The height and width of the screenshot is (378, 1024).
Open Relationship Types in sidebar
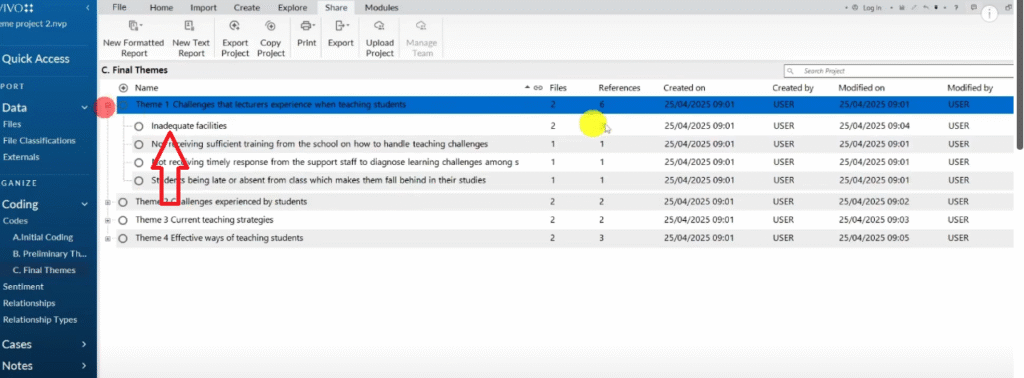pyautogui.click(x=39, y=320)
